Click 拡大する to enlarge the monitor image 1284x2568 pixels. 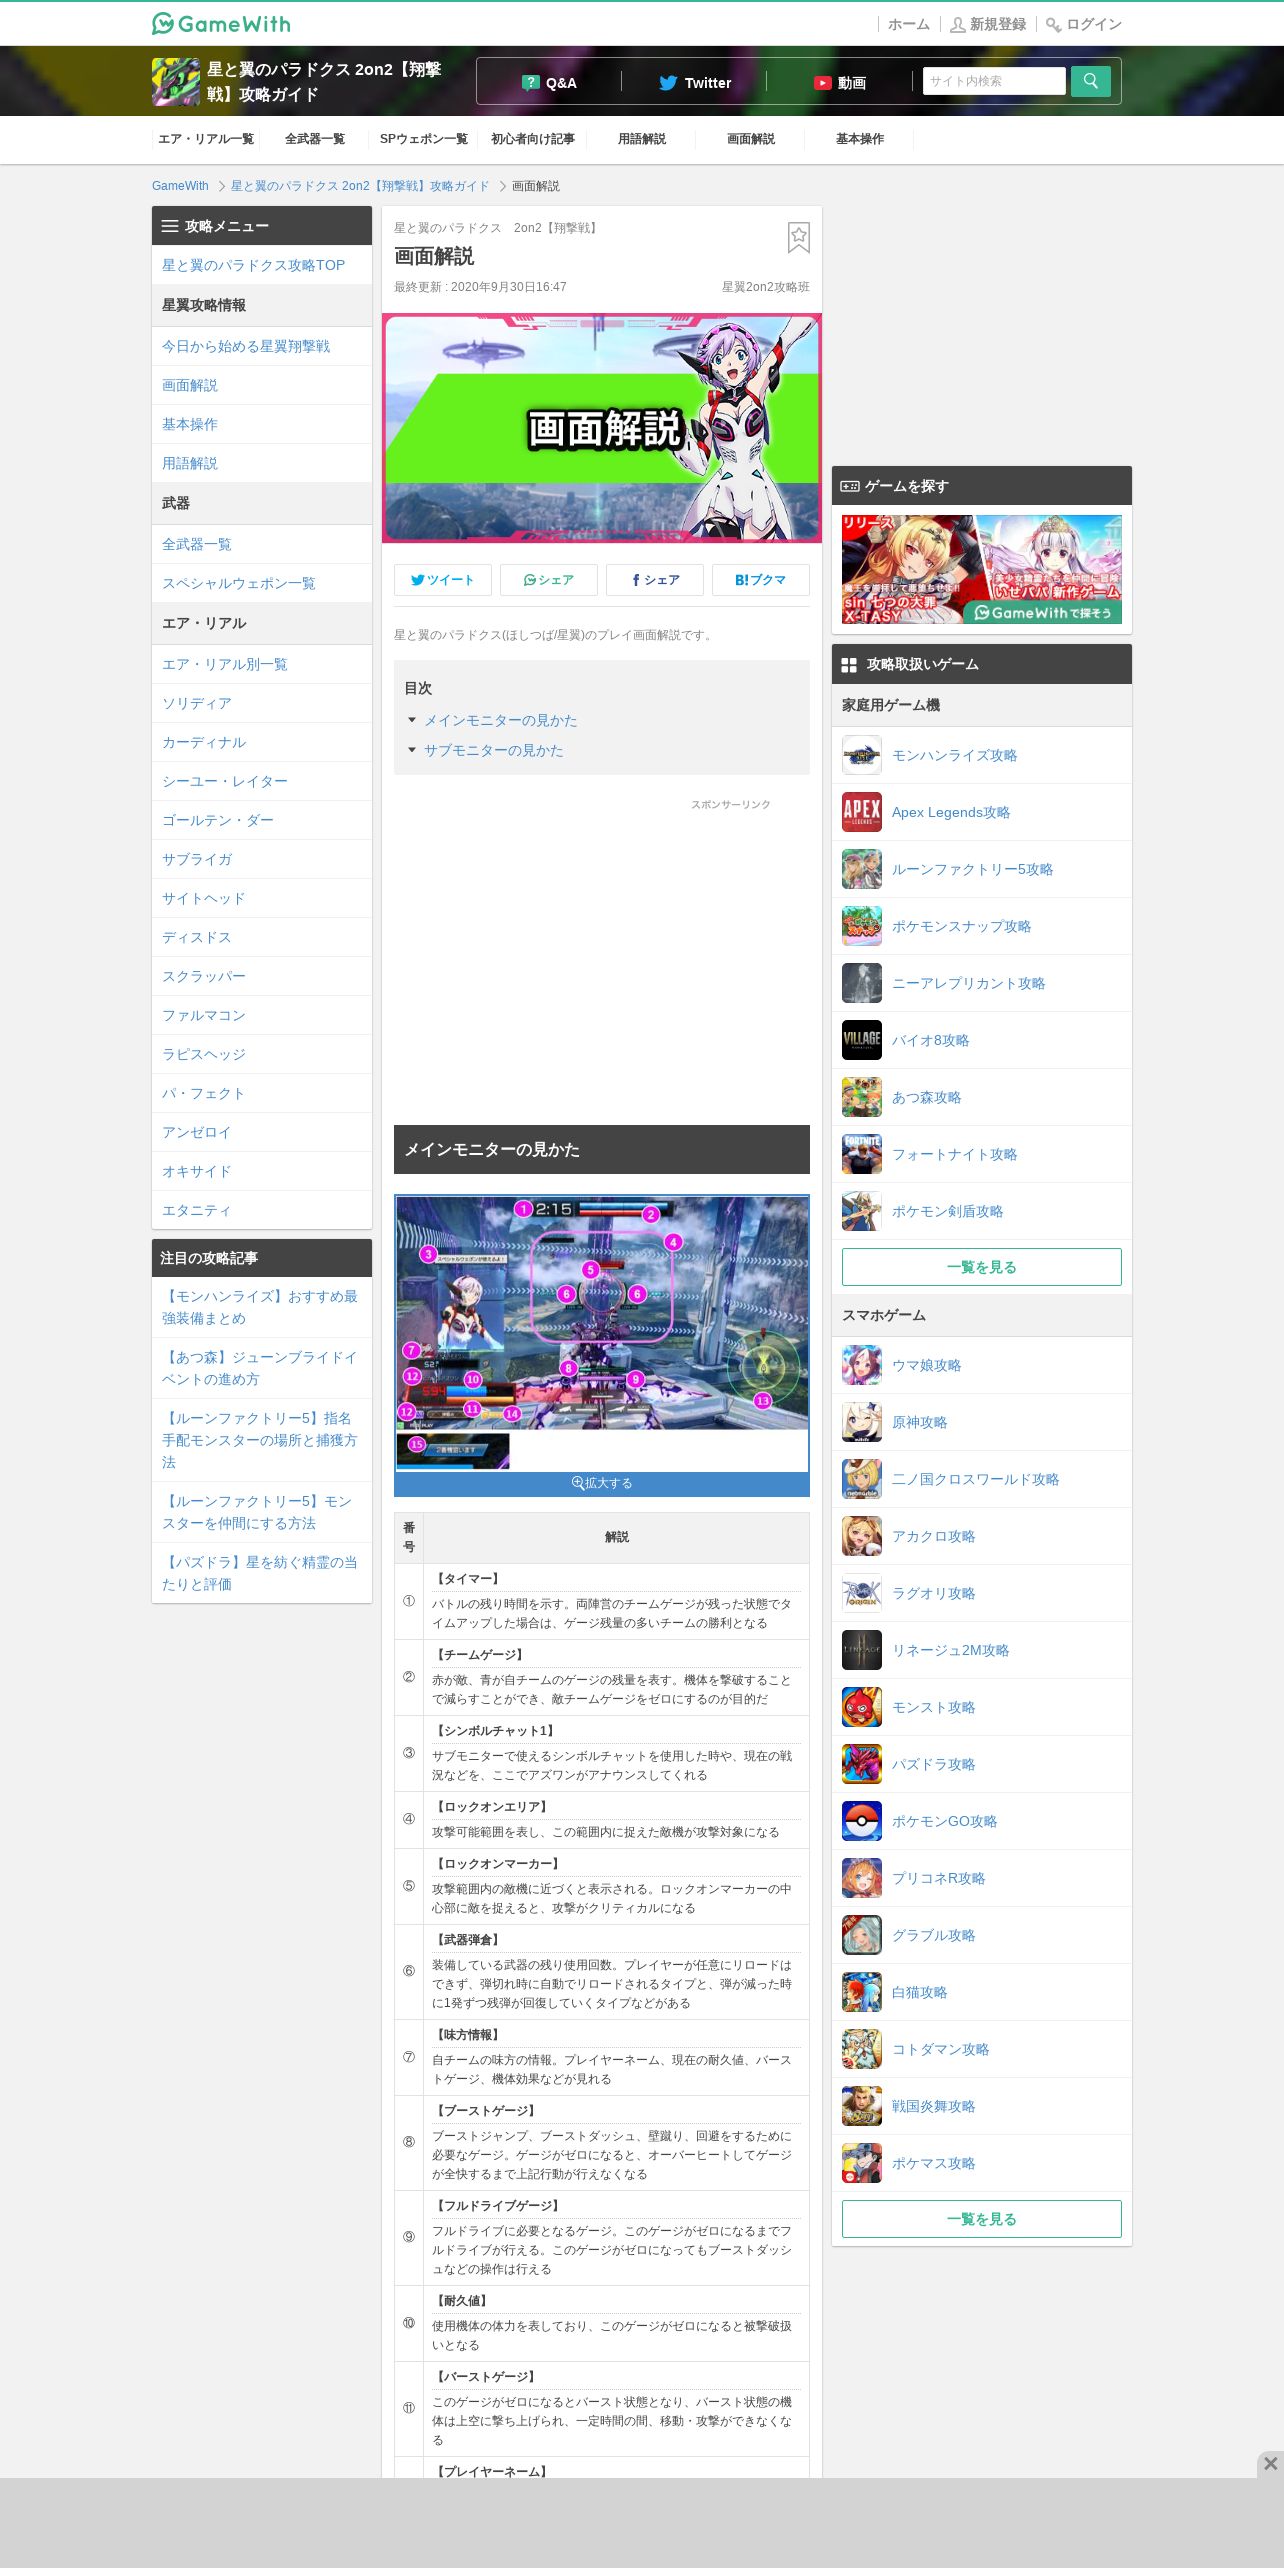(602, 1483)
